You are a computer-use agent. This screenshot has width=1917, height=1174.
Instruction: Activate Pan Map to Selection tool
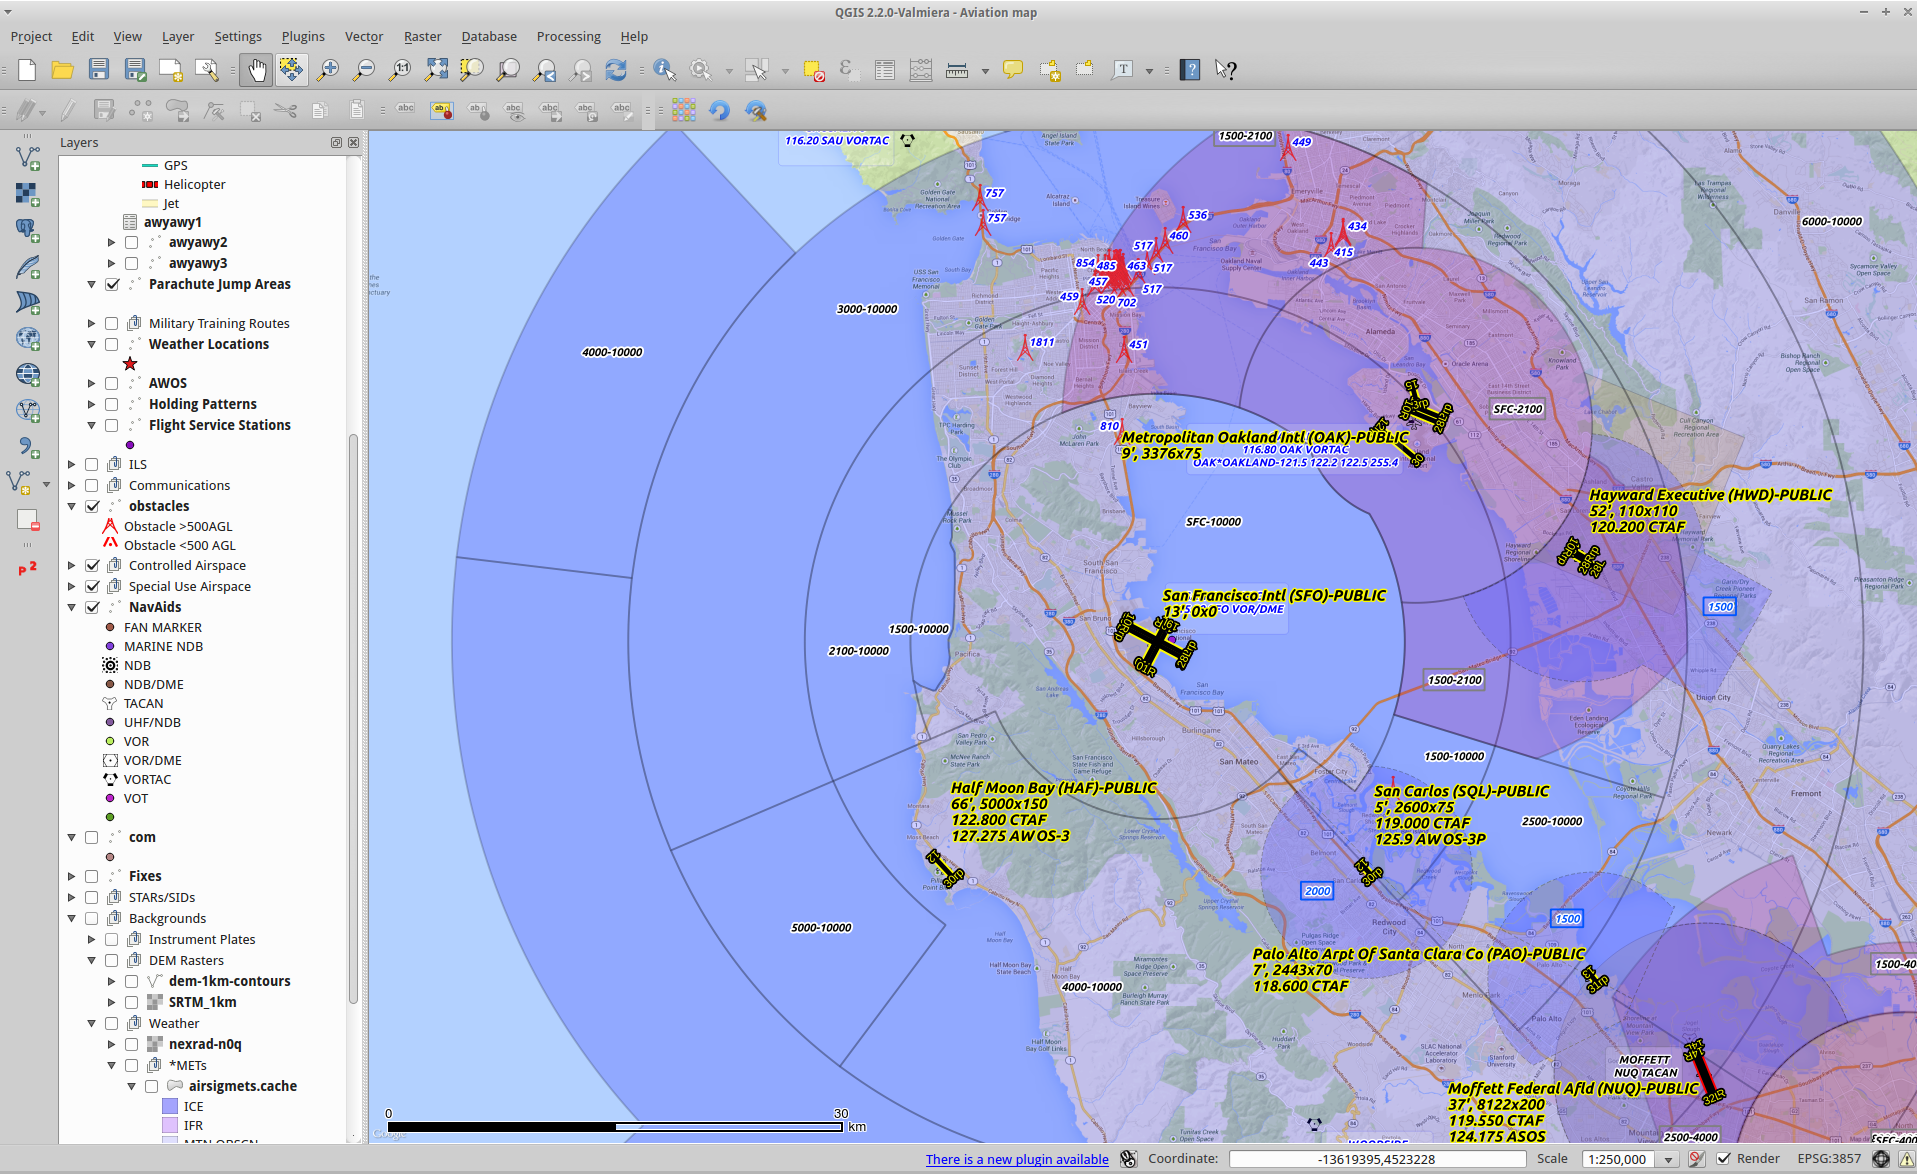(291, 70)
